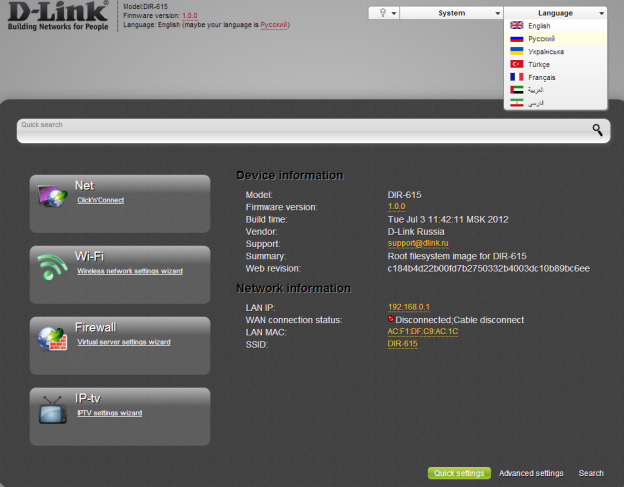Viewport: 624px width, 487px height.
Task: Click the Ukrainian flag icon
Action: 517,51
